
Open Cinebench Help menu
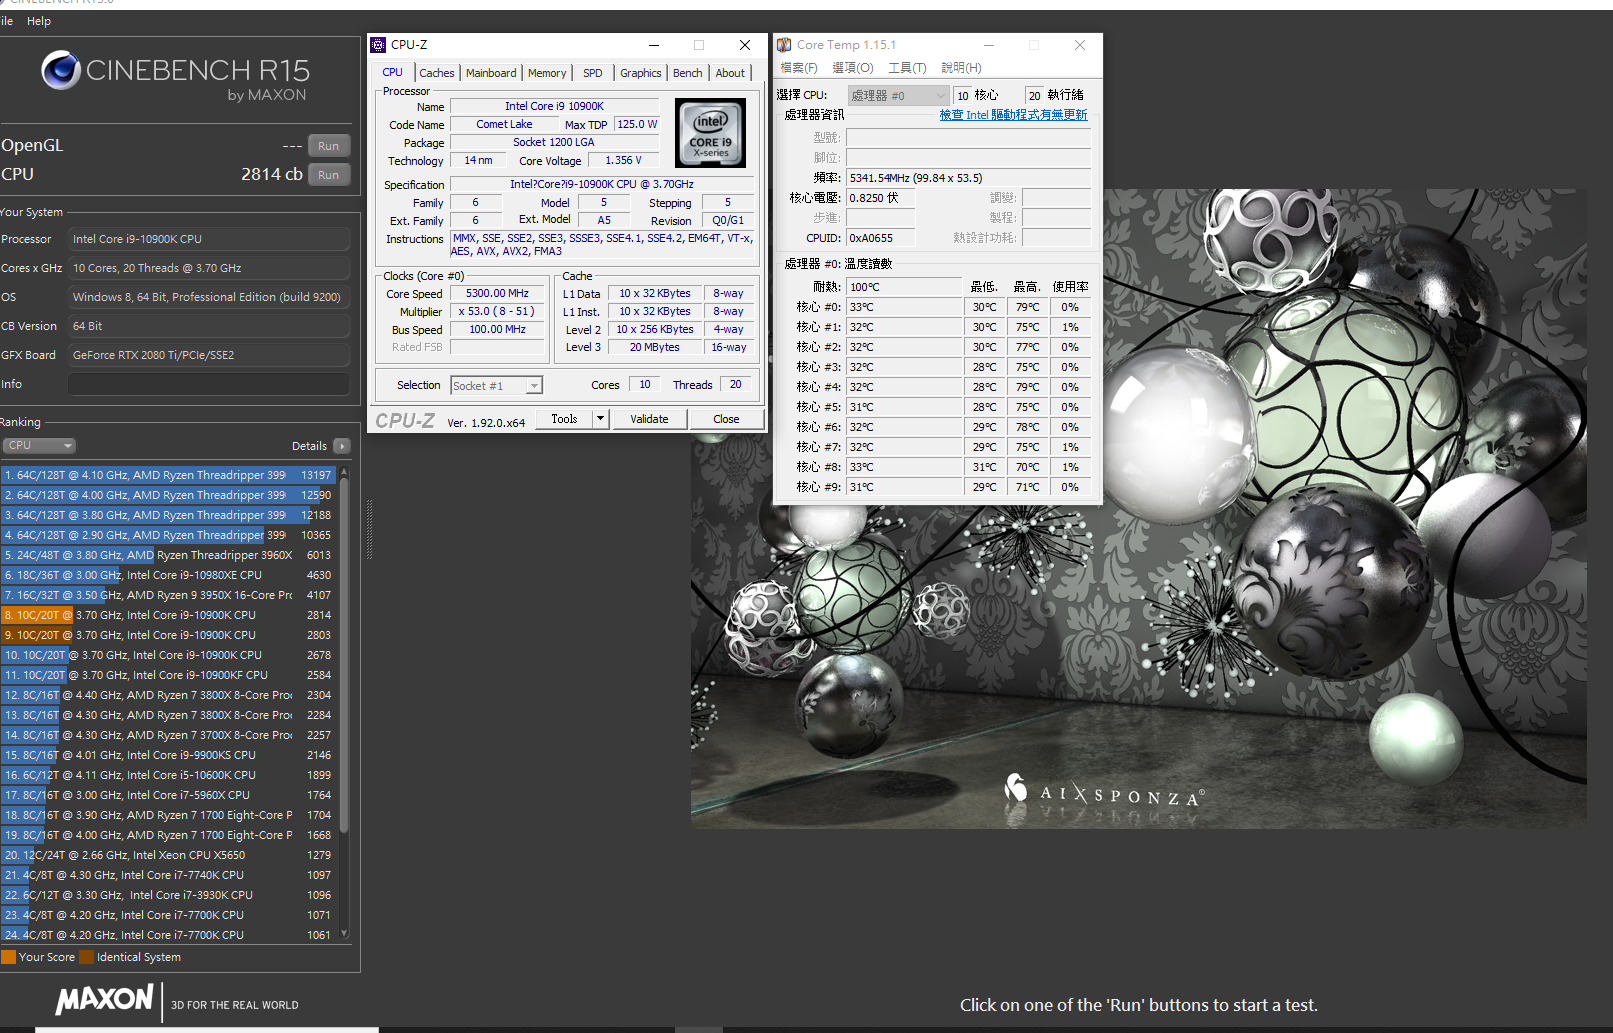click(x=39, y=21)
